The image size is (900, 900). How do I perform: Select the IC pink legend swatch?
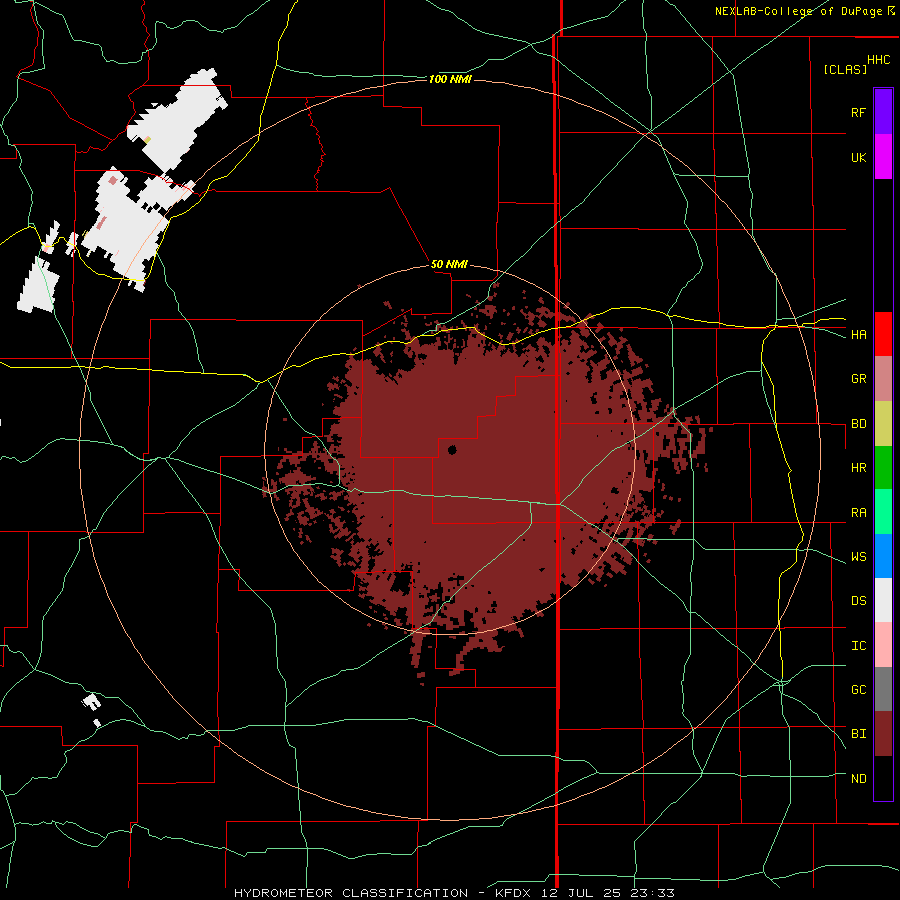(883, 645)
